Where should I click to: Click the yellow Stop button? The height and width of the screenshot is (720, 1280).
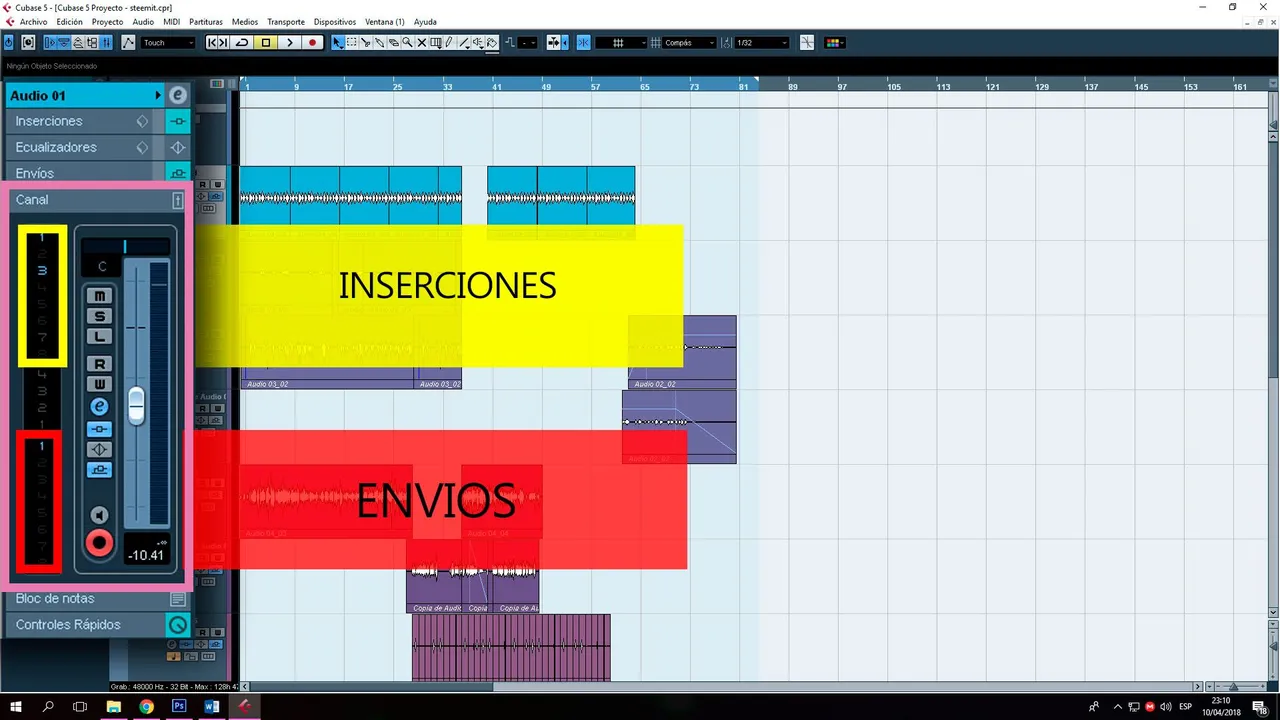(266, 42)
